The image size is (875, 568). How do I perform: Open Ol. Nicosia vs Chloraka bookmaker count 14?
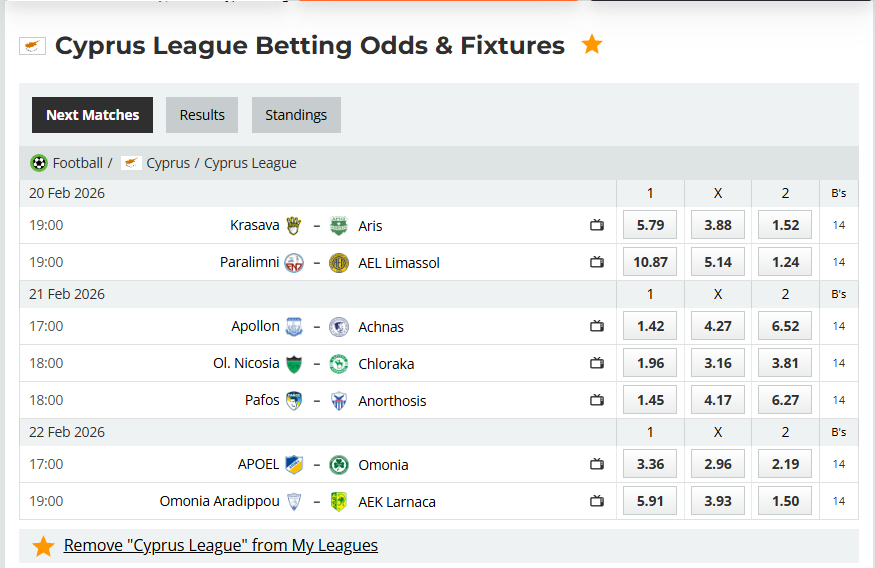point(838,363)
